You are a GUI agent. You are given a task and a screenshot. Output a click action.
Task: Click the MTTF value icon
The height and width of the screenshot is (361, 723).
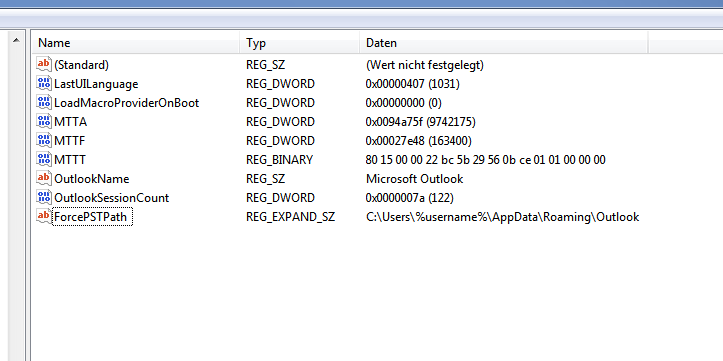coord(44,141)
